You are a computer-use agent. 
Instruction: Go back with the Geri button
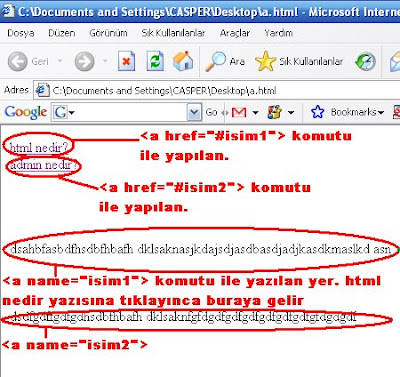pos(28,61)
